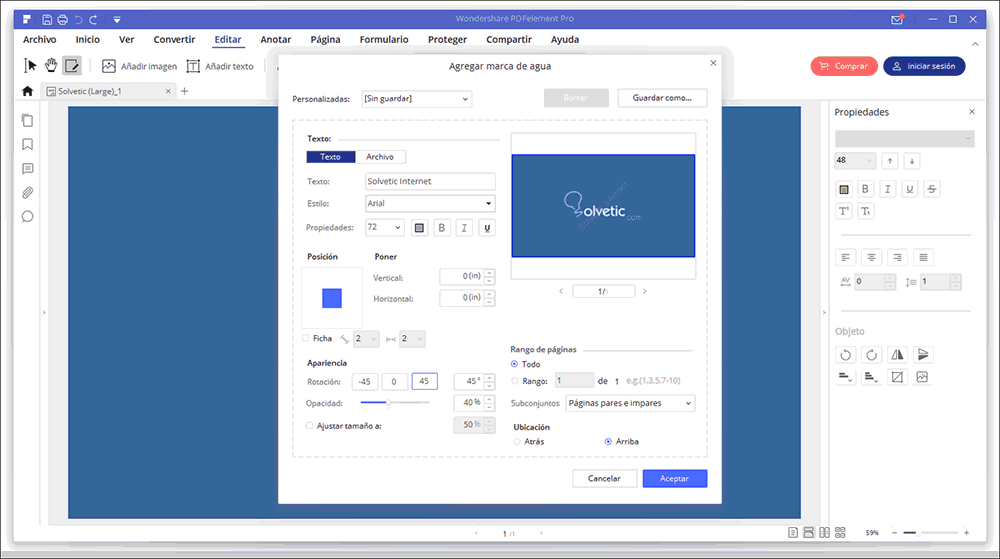Open the font family dropdown in Propiedades panel

(904, 138)
